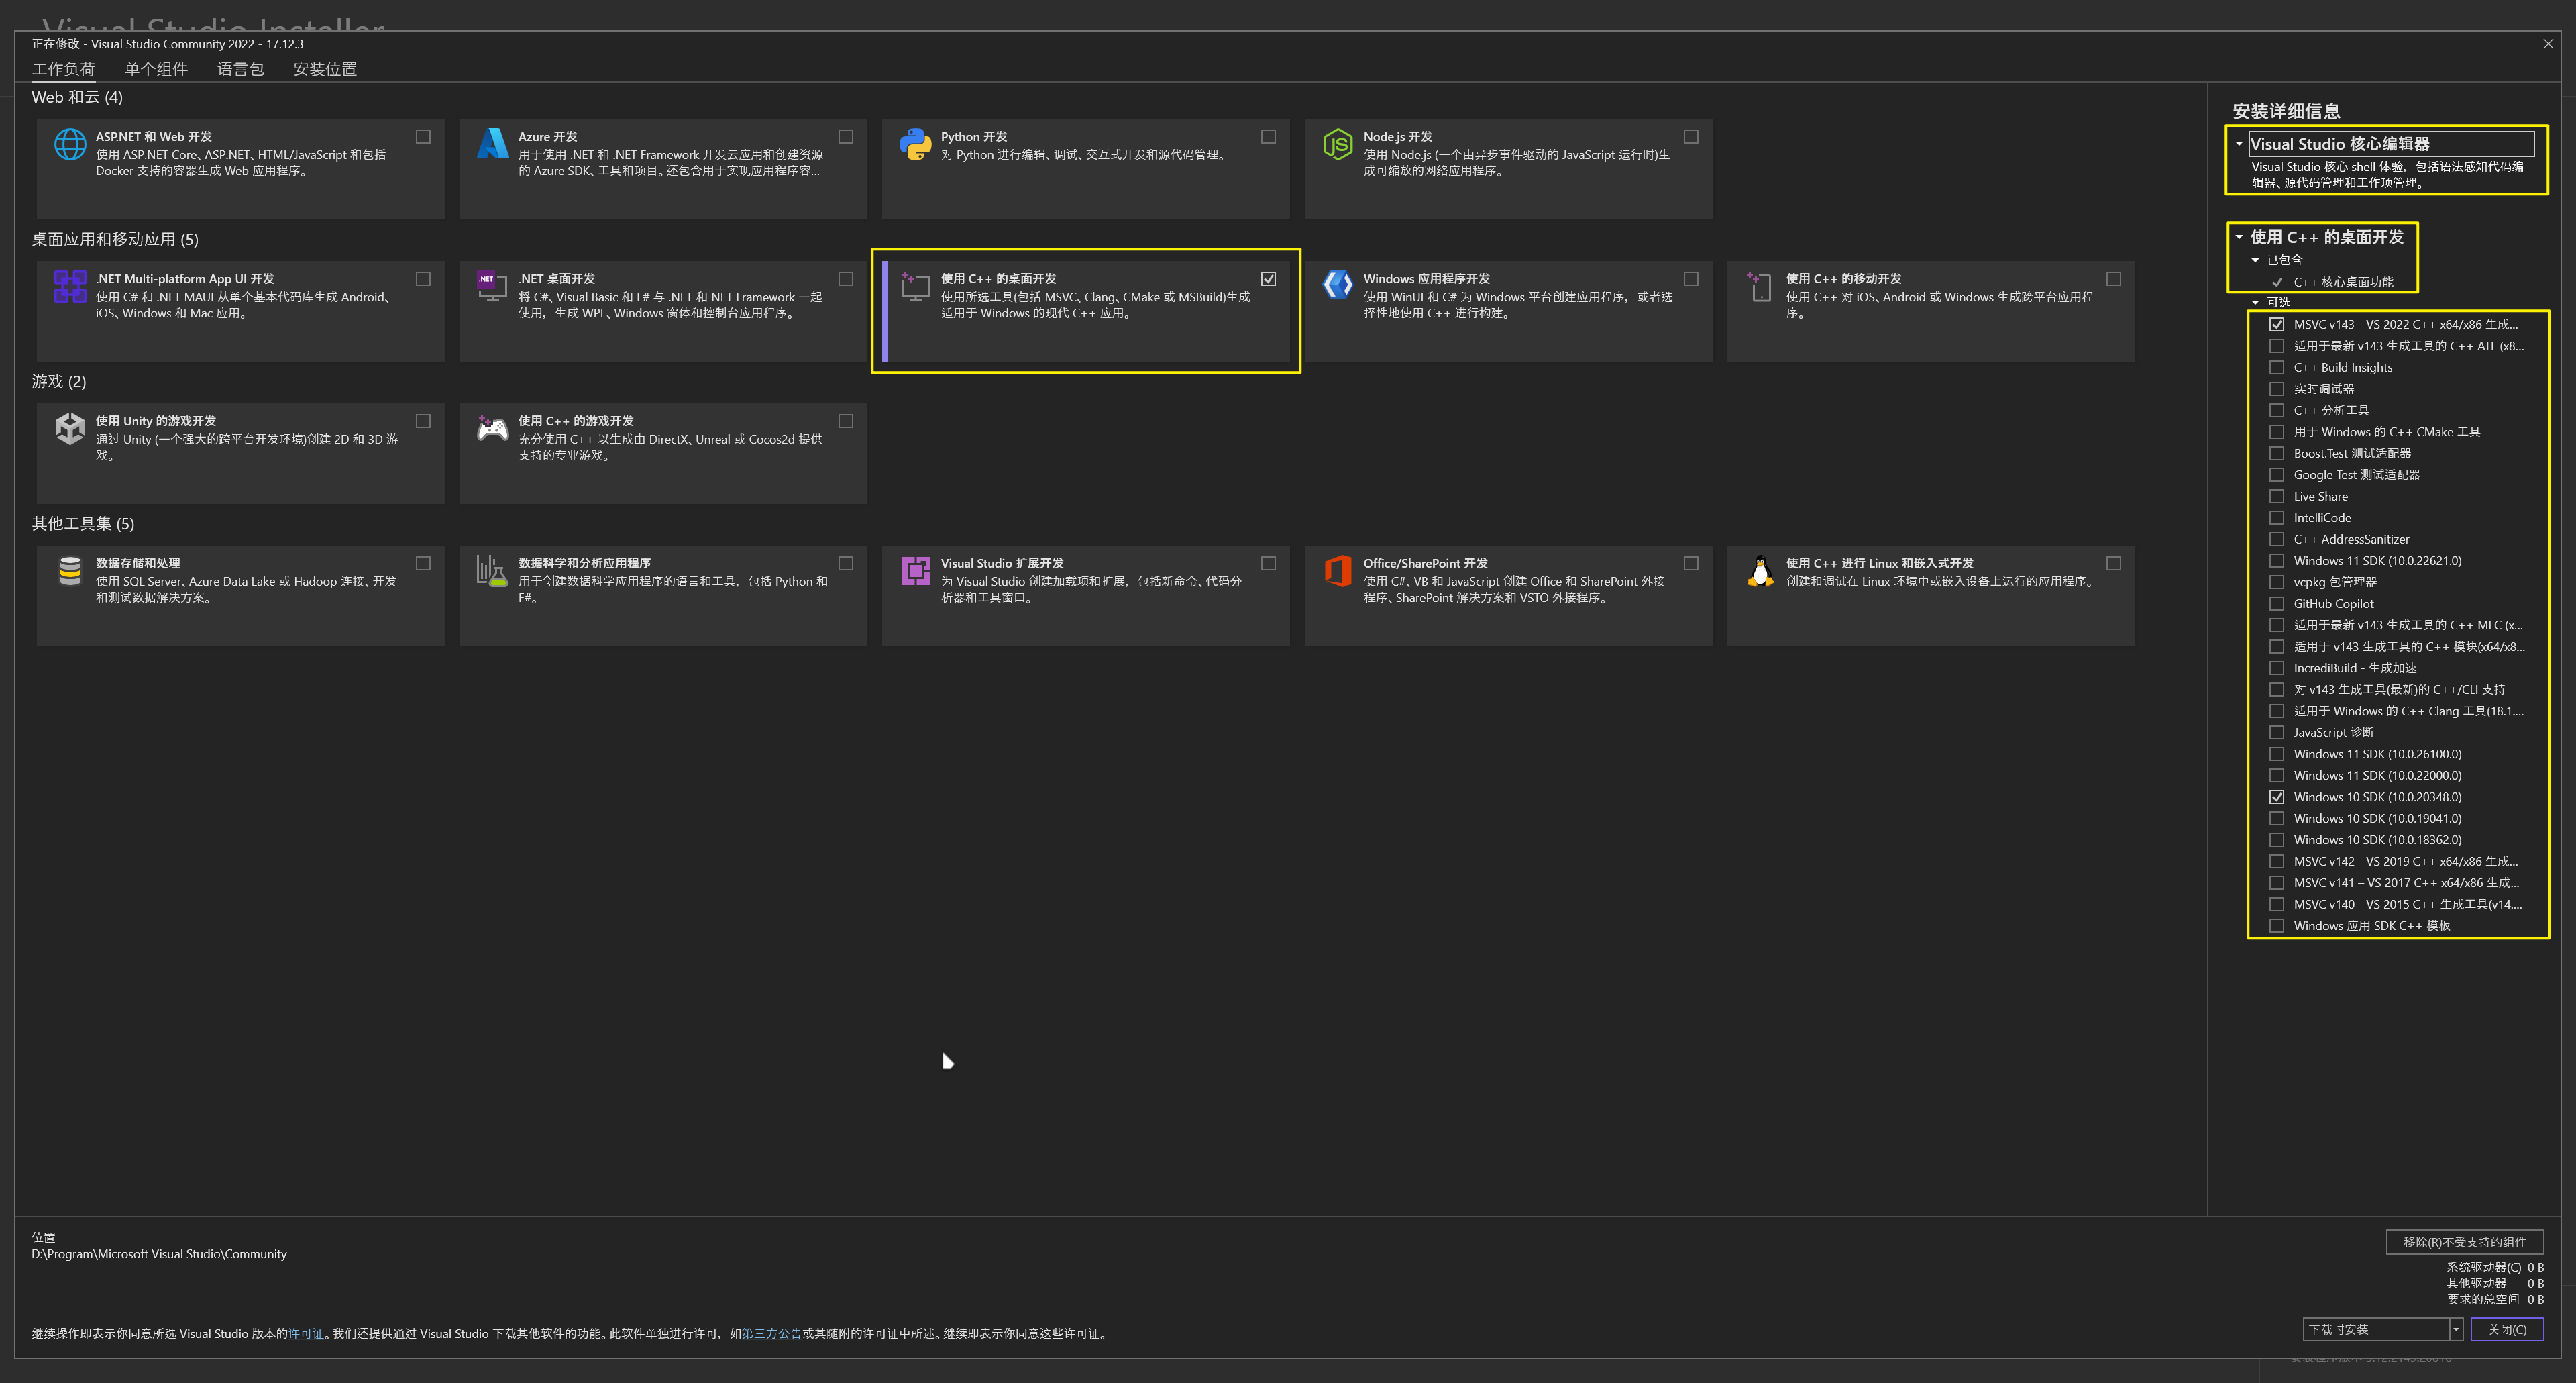Collapse the Visual Studio 核心编辑器 section
Screen dimensions: 2576x1383
click(2239, 144)
